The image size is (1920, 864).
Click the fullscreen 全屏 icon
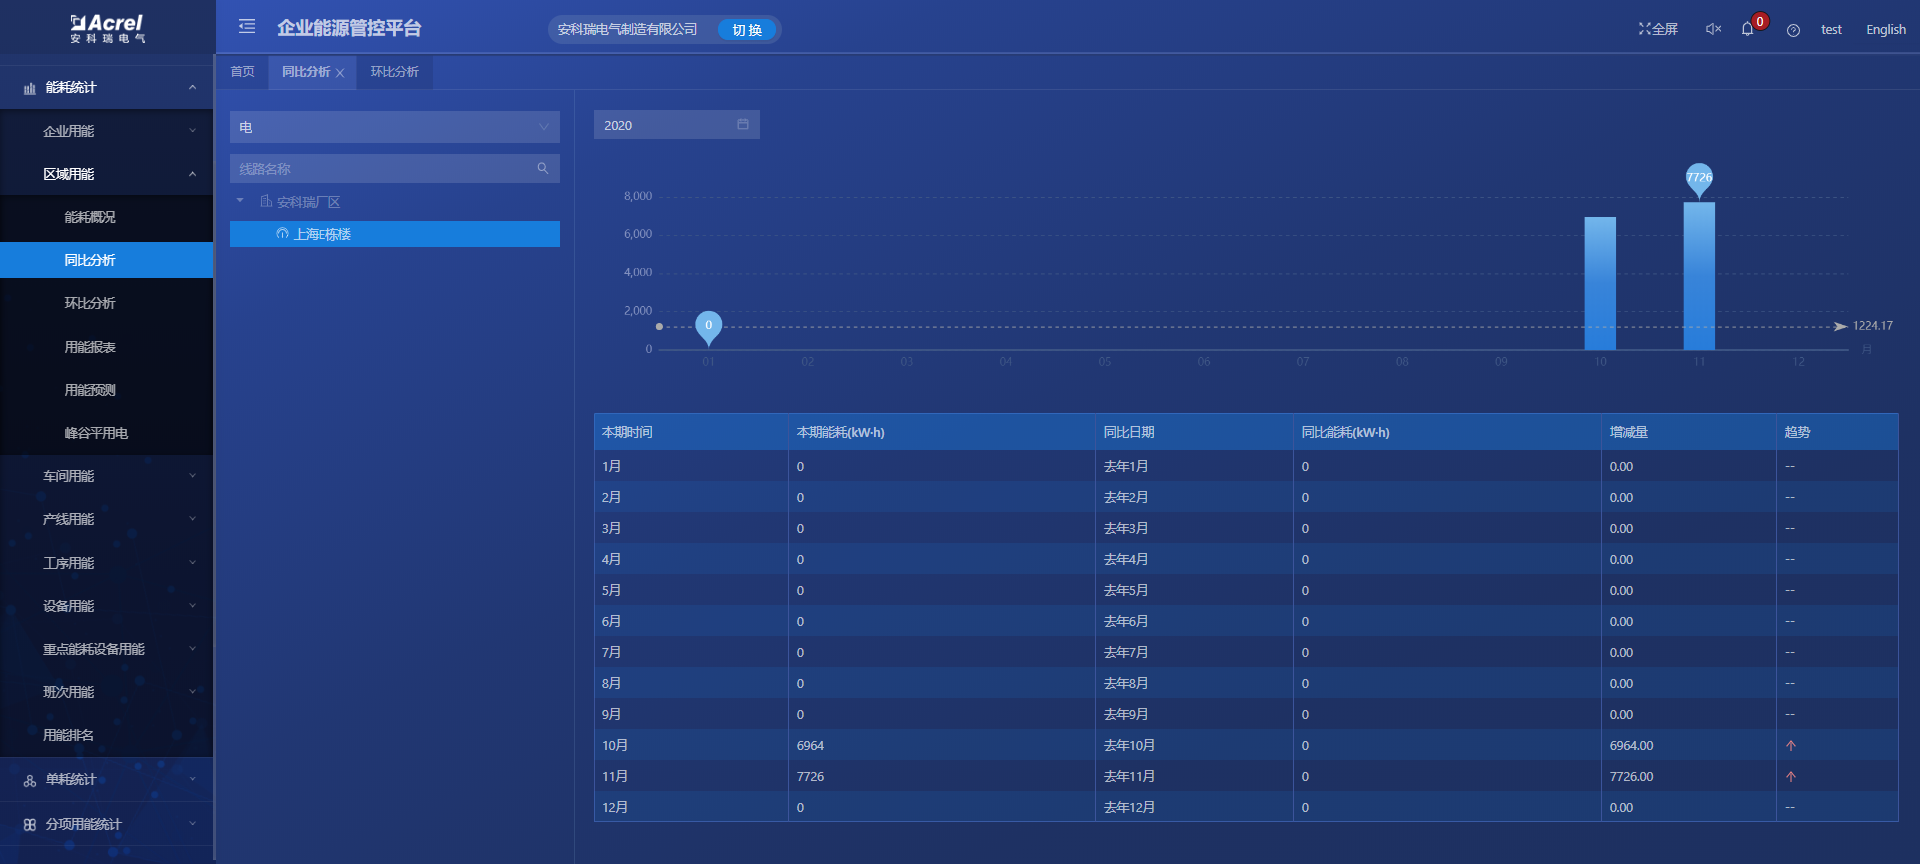pos(1644,29)
